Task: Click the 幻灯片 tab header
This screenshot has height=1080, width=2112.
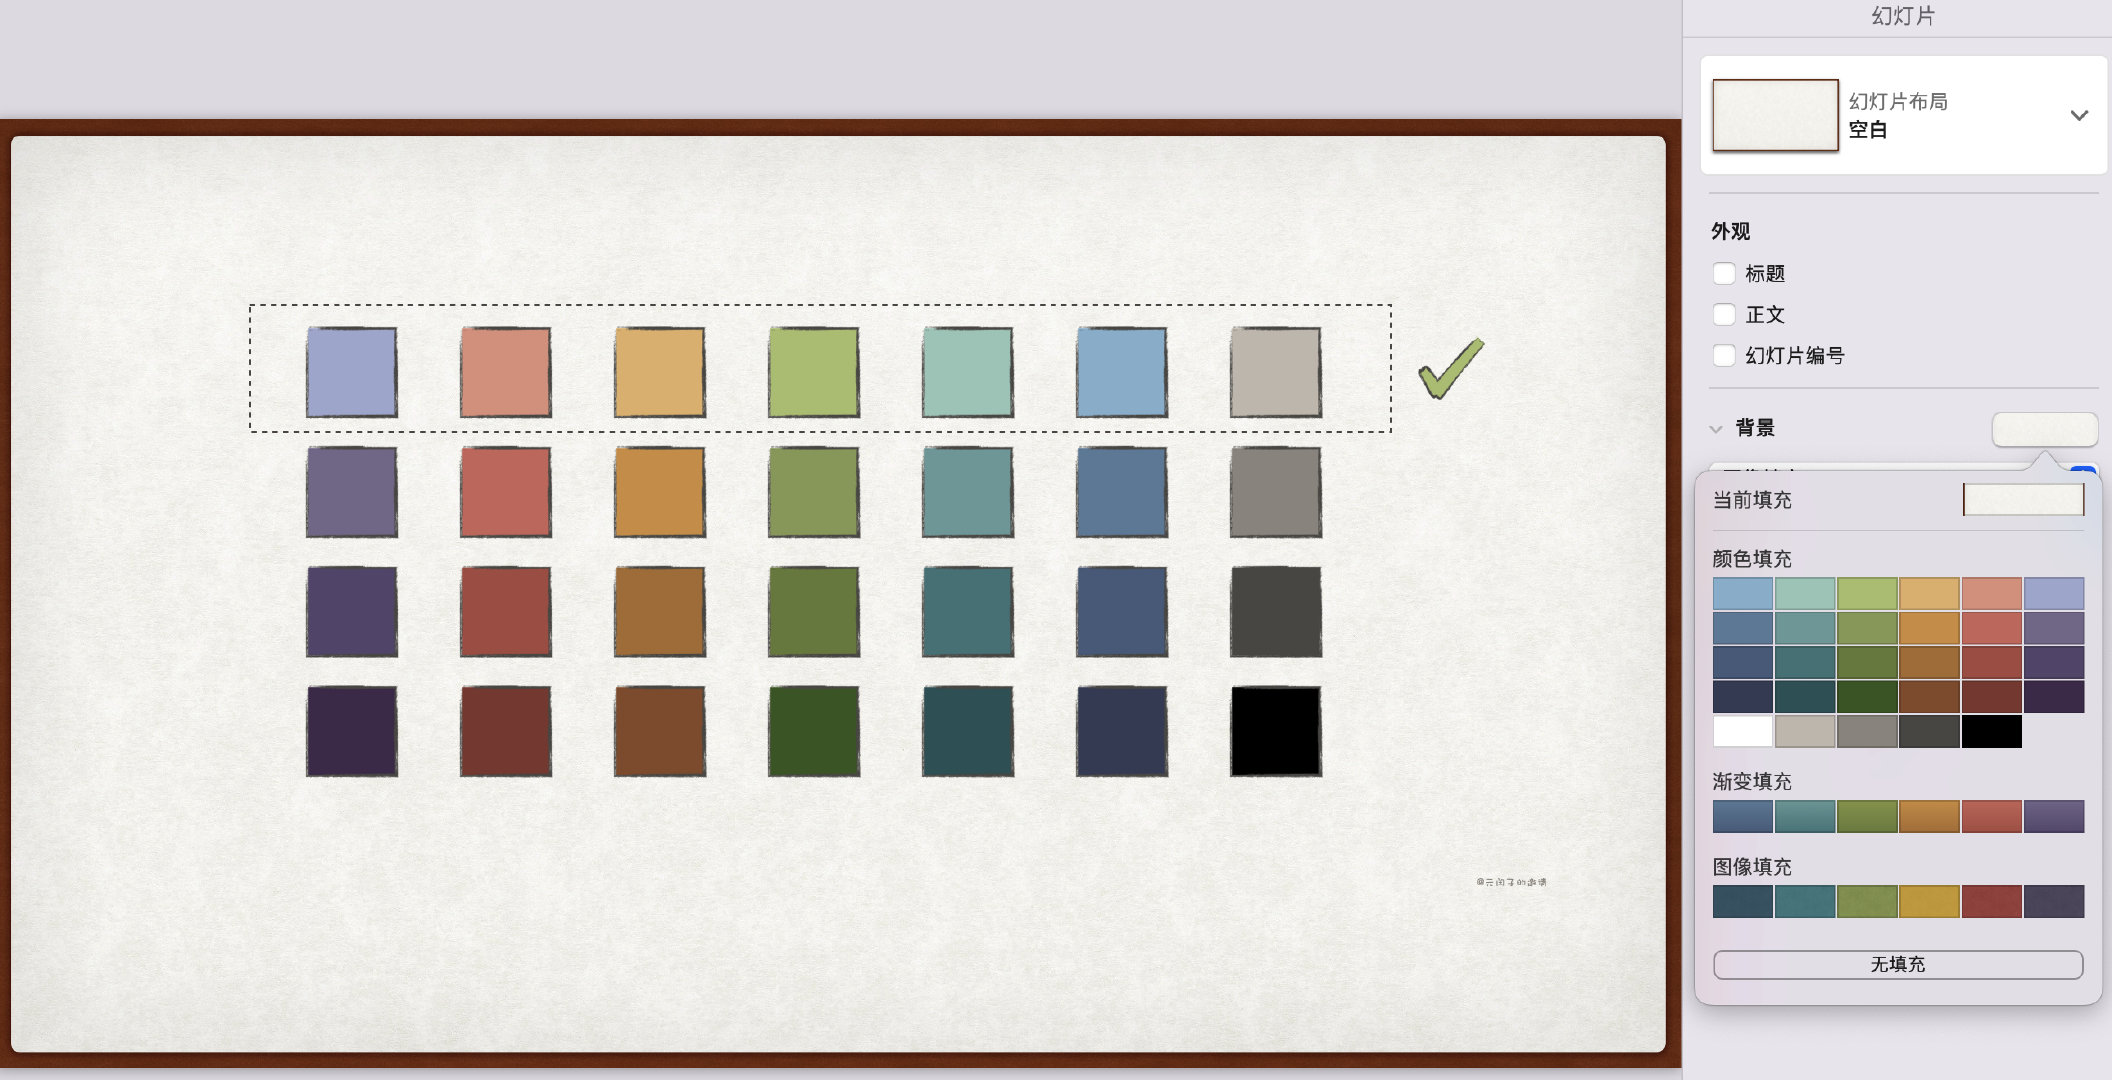Action: pyautogui.click(x=1902, y=16)
